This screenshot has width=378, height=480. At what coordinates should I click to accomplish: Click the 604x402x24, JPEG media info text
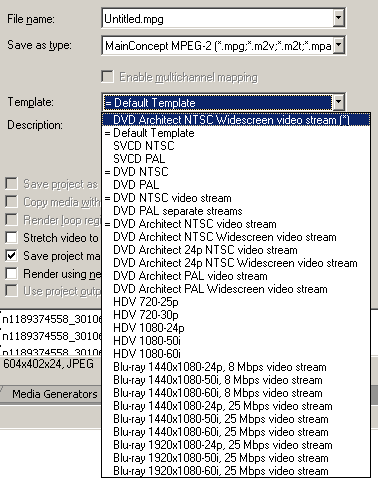click(x=49, y=364)
